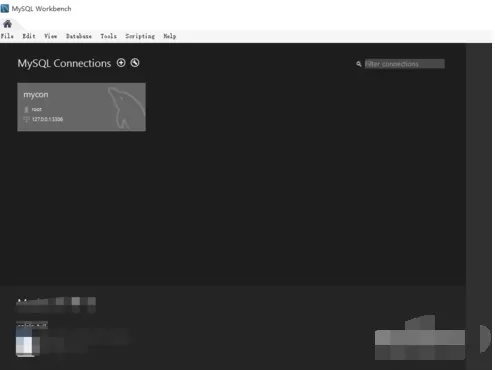Focus the Filter connections field

404,64
